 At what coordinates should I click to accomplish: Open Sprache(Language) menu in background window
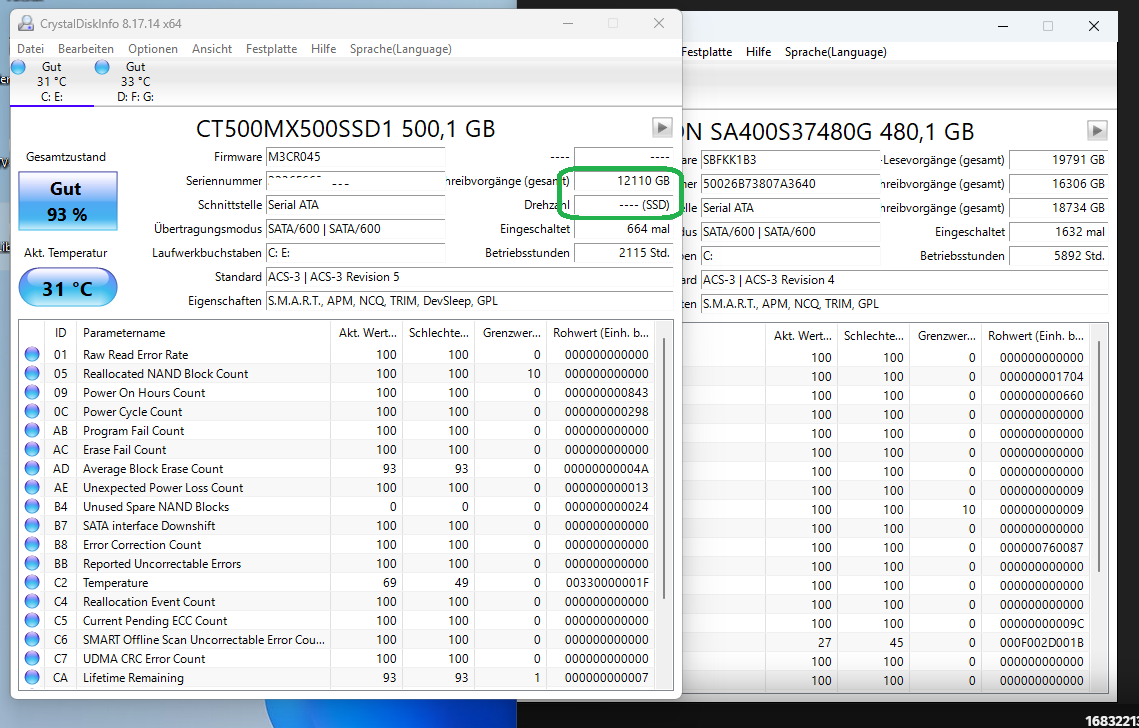[835, 52]
